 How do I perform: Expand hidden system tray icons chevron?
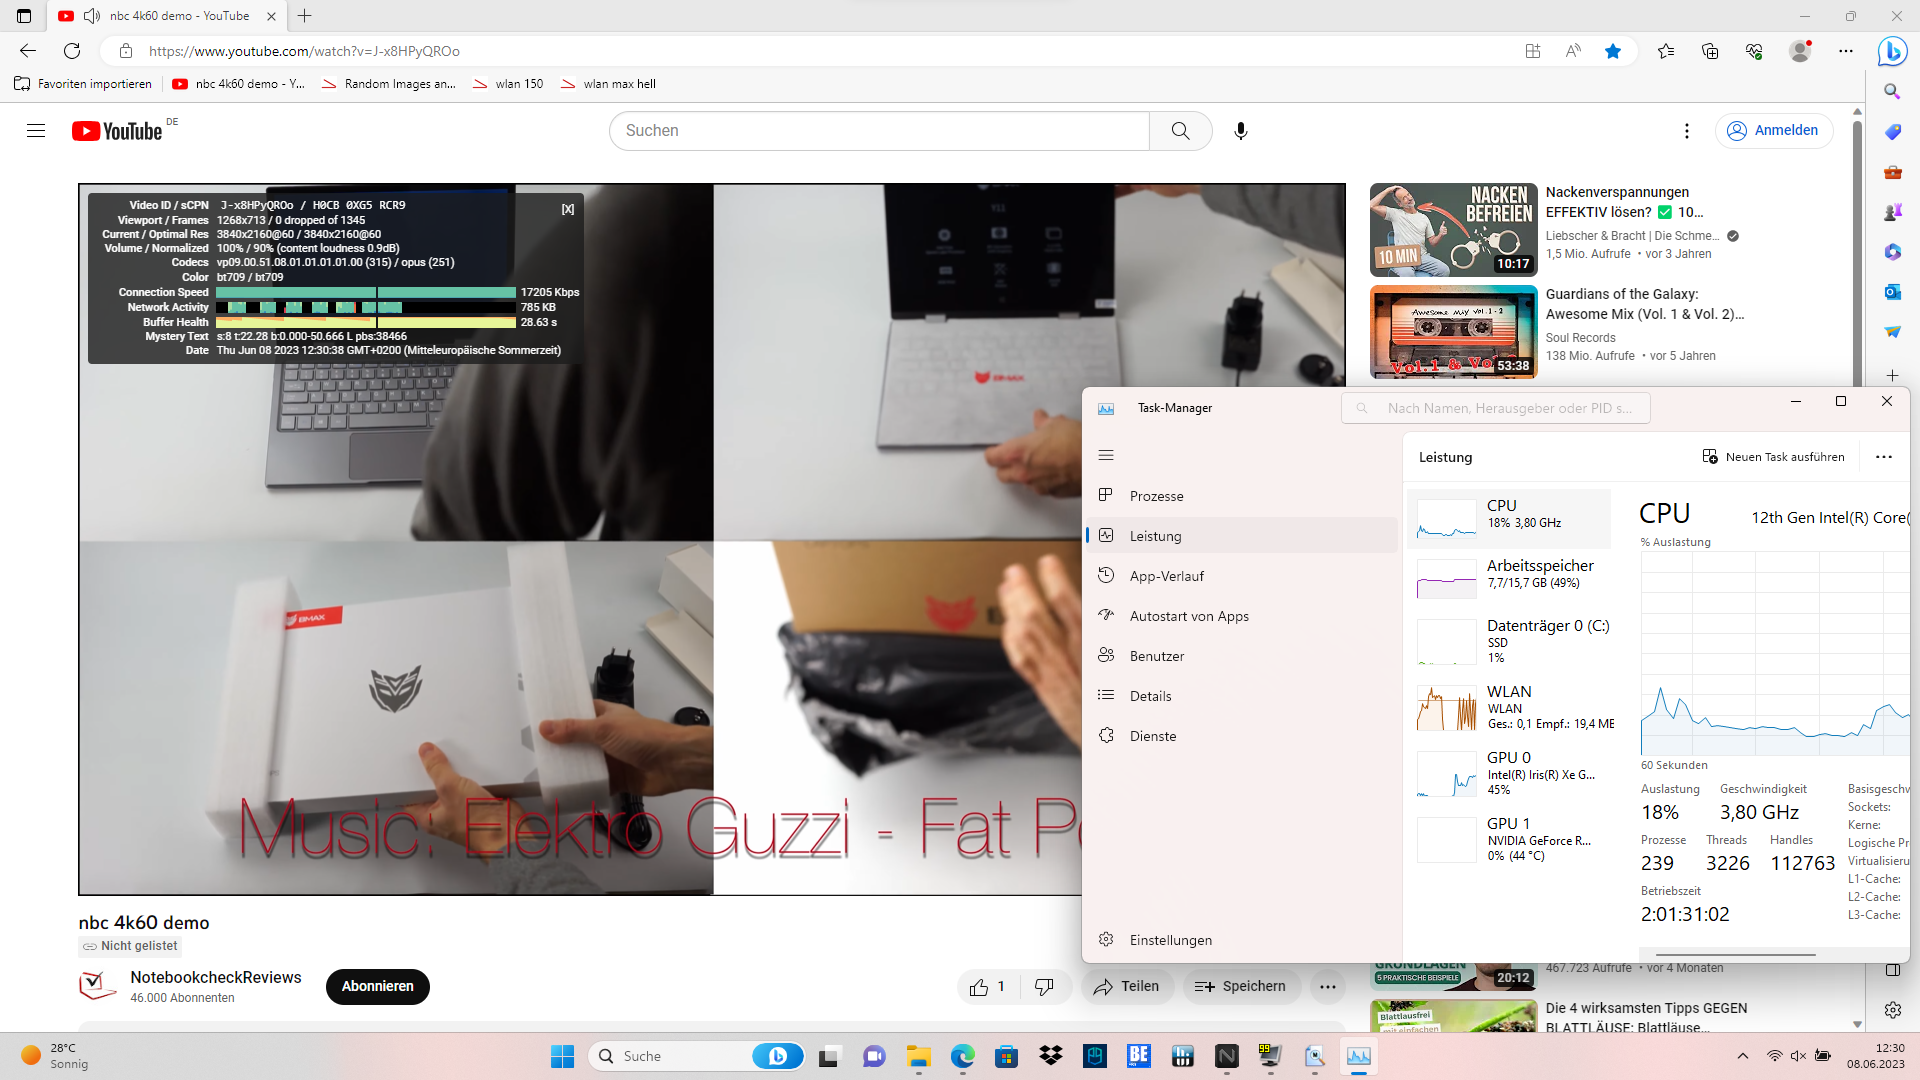click(x=1743, y=1056)
